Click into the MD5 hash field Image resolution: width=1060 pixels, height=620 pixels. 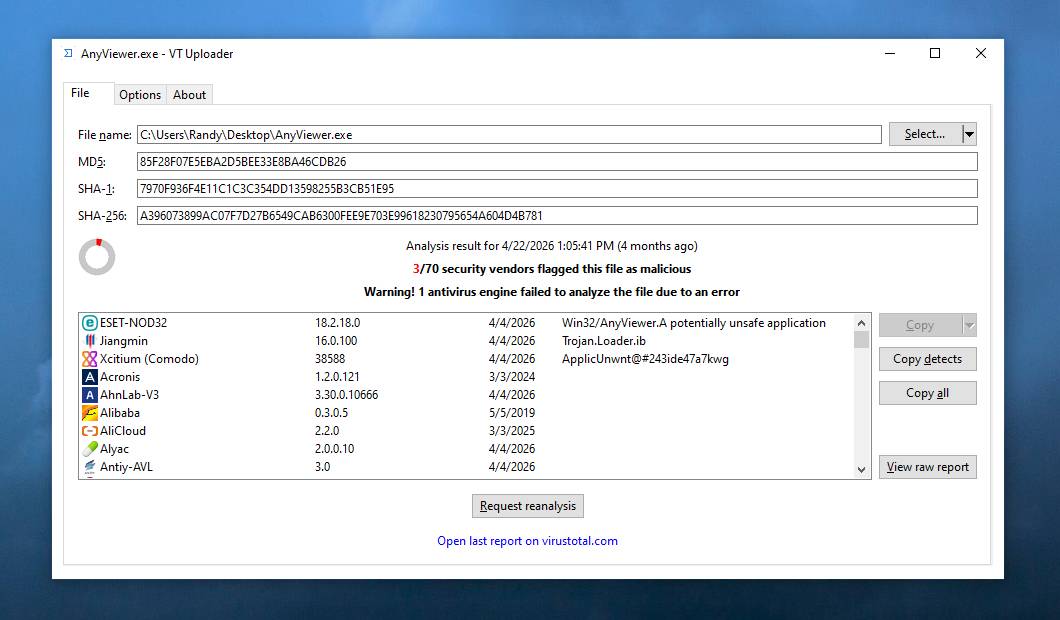[x=557, y=162]
